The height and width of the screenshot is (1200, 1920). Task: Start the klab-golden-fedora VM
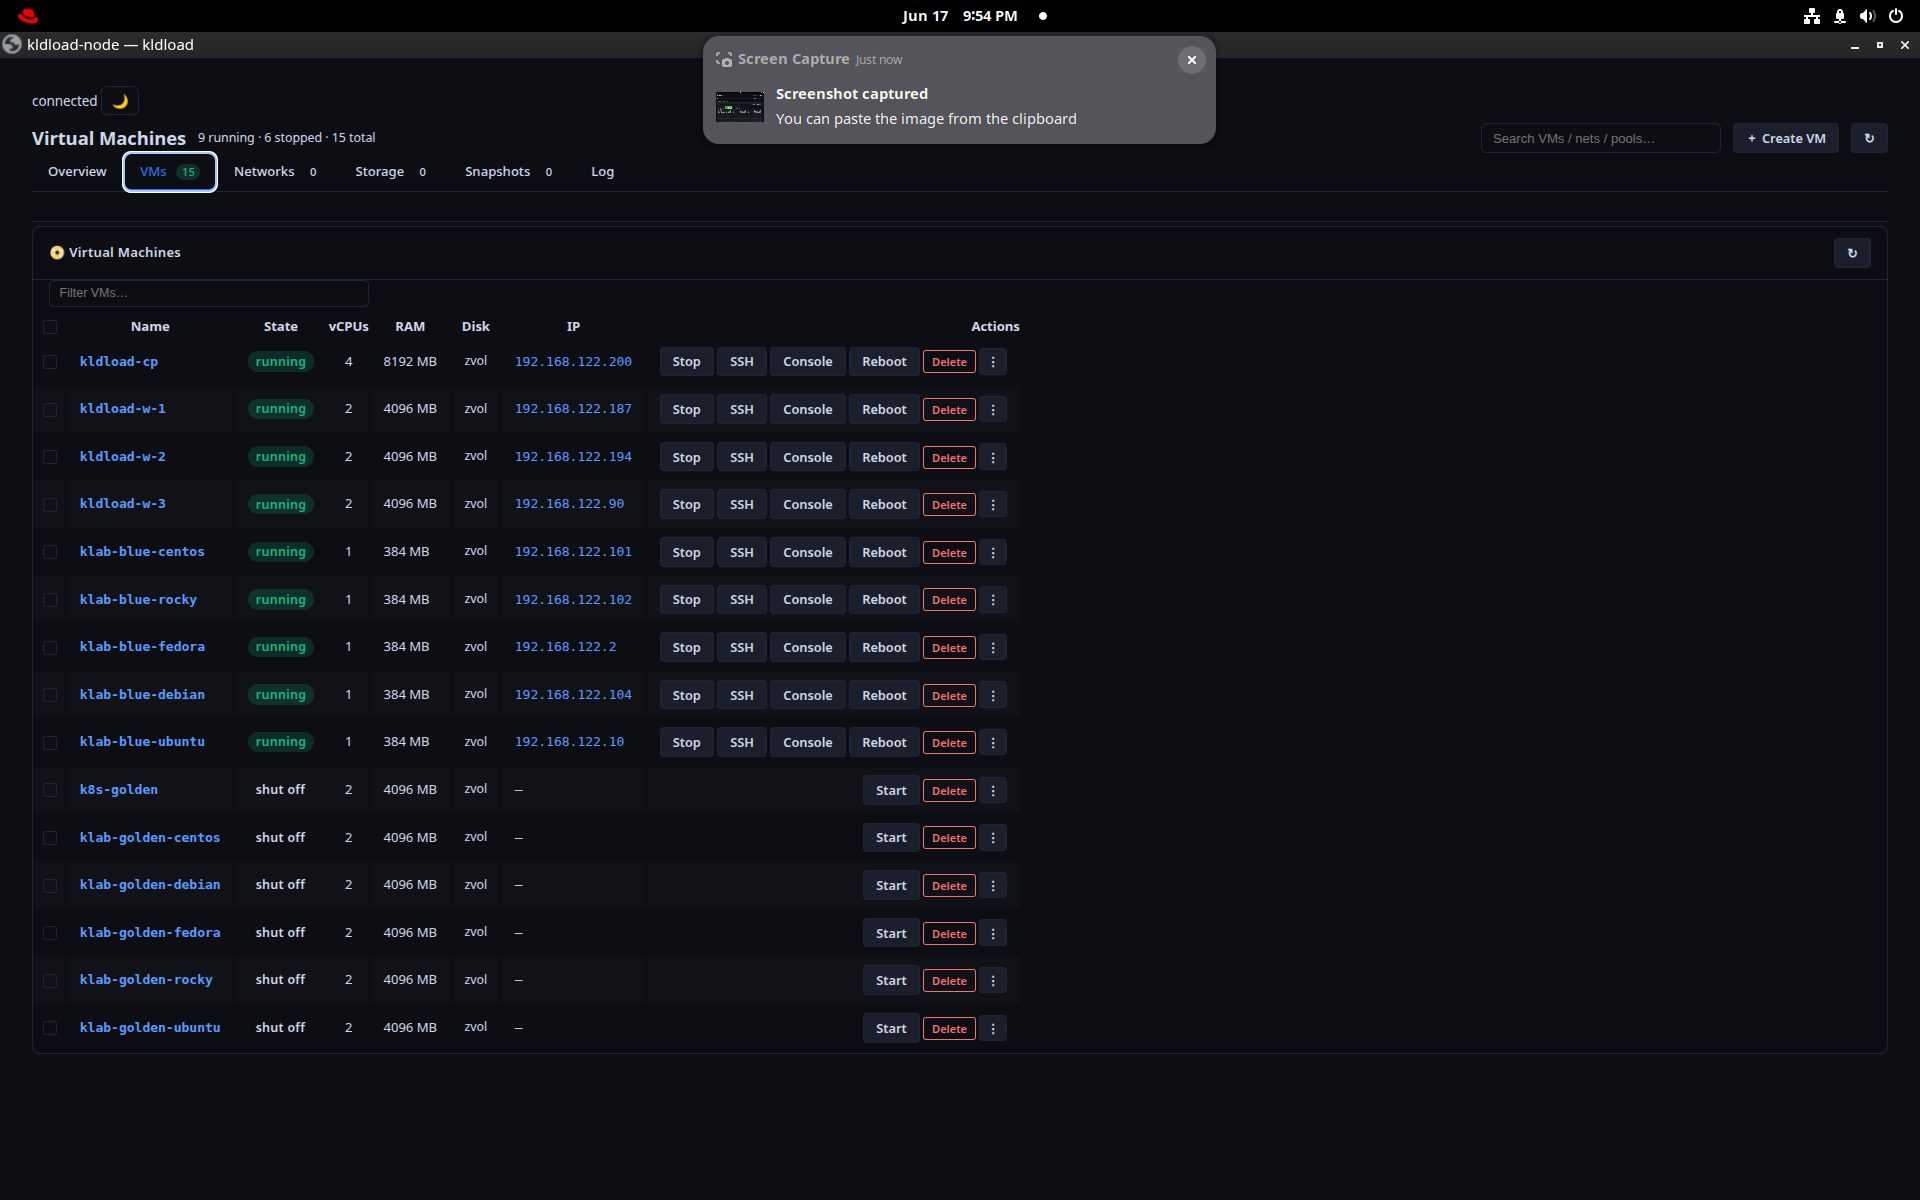pyautogui.click(x=891, y=933)
